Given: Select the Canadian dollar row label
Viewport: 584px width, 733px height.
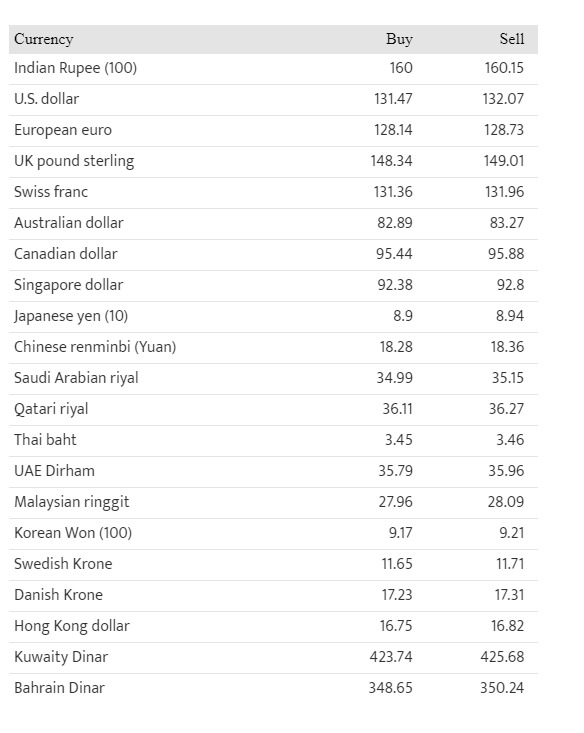Looking at the screenshot, I should [x=65, y=254].
